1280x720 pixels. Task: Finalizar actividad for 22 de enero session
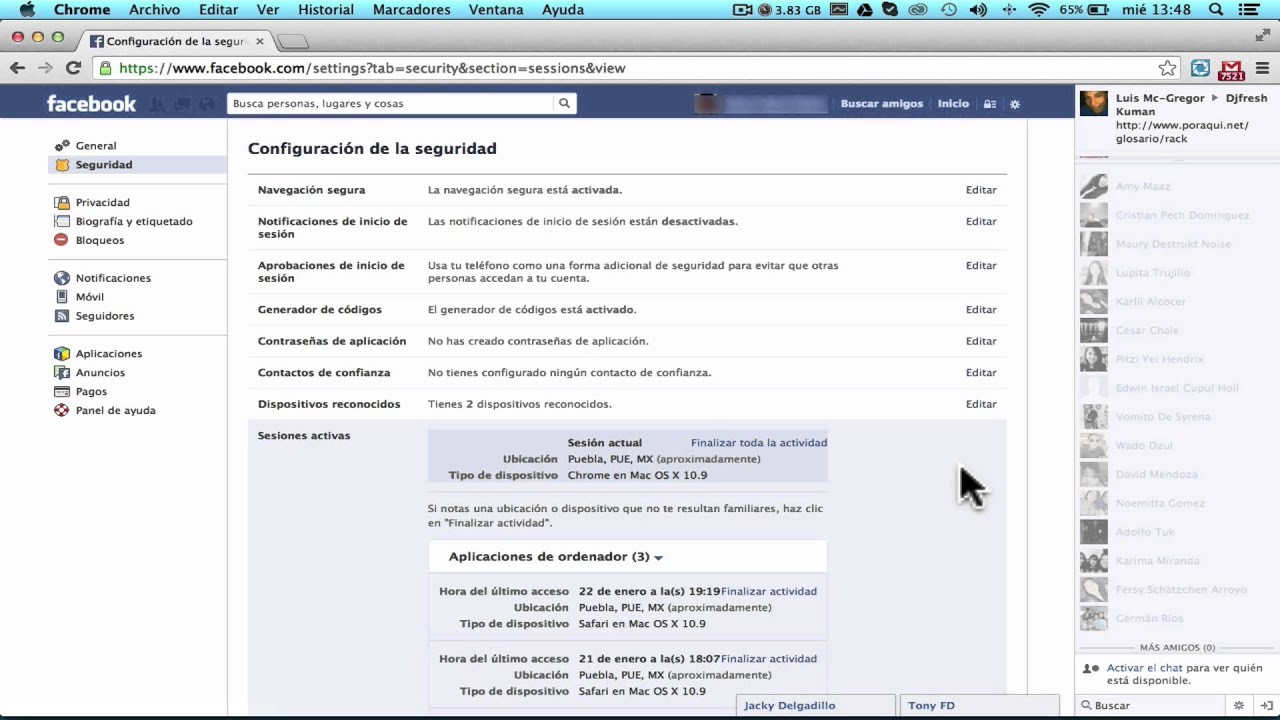click(769, 592)
